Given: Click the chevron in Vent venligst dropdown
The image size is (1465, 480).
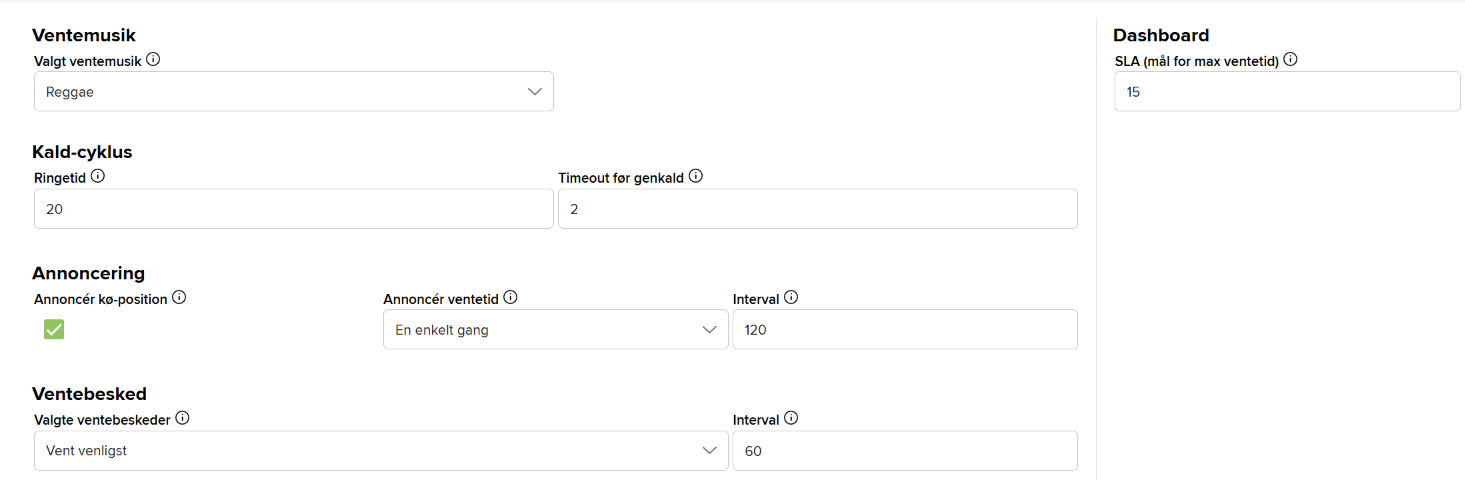Looking at the screenshot, I should pyautogui.click(x=710, y=451).
